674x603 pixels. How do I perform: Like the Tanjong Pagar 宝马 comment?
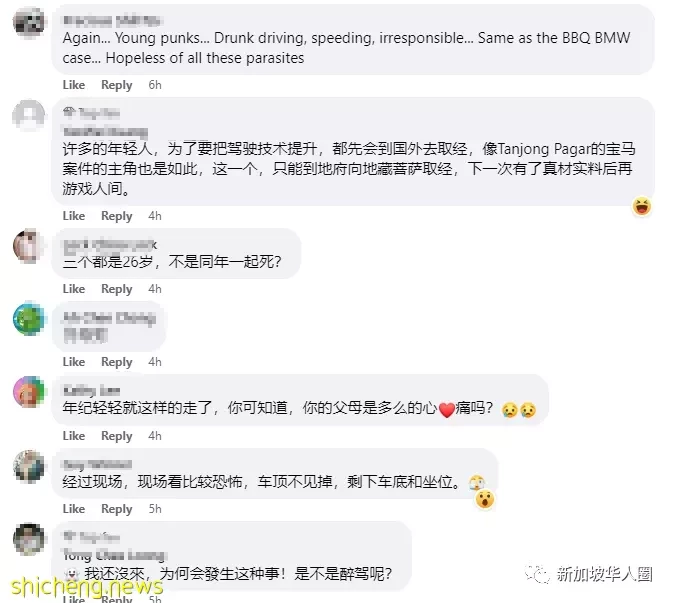(x=74, y=216)
